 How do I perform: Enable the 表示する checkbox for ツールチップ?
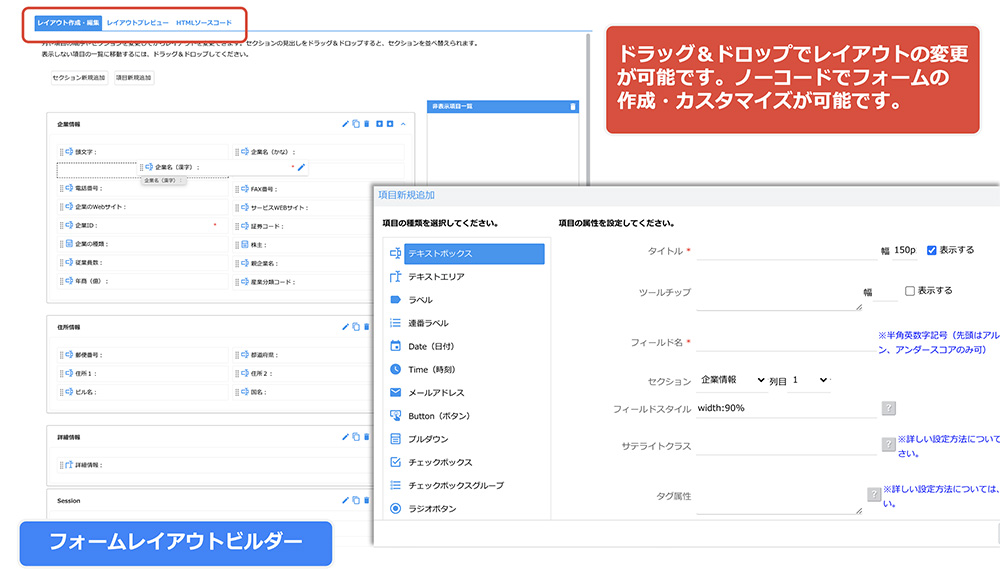pos(910,291)
